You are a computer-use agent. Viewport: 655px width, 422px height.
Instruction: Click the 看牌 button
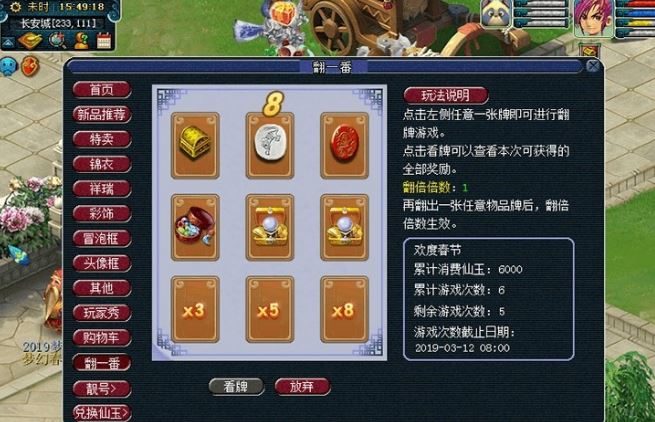tap(236, 386)
